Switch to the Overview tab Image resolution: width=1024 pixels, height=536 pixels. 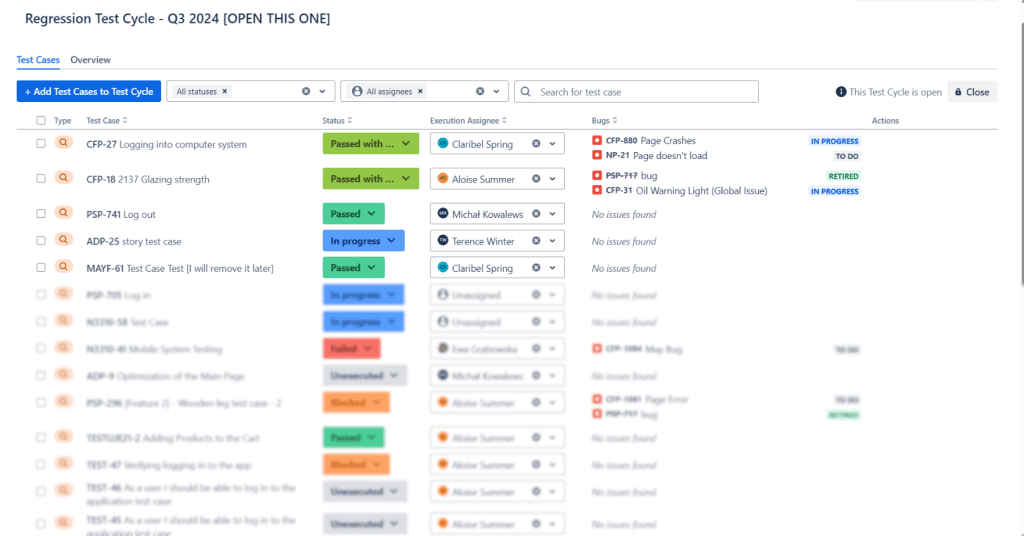[91, 59]
